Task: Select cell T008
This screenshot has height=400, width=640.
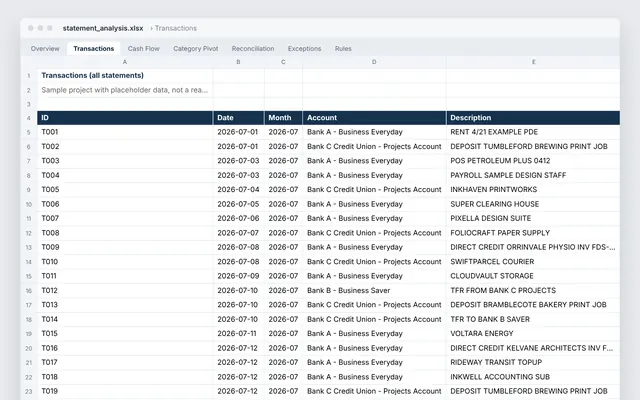Action: tap(124, 233)
